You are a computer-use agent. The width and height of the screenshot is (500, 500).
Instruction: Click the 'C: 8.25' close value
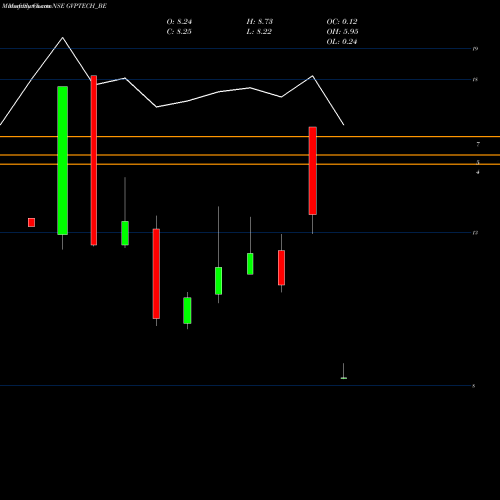(x=179, y=32)
